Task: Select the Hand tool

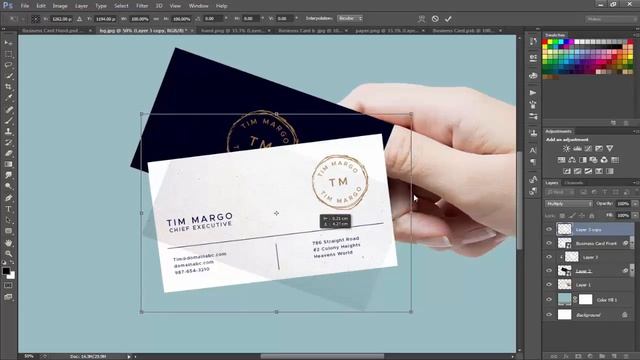Action: pos(8,242)
